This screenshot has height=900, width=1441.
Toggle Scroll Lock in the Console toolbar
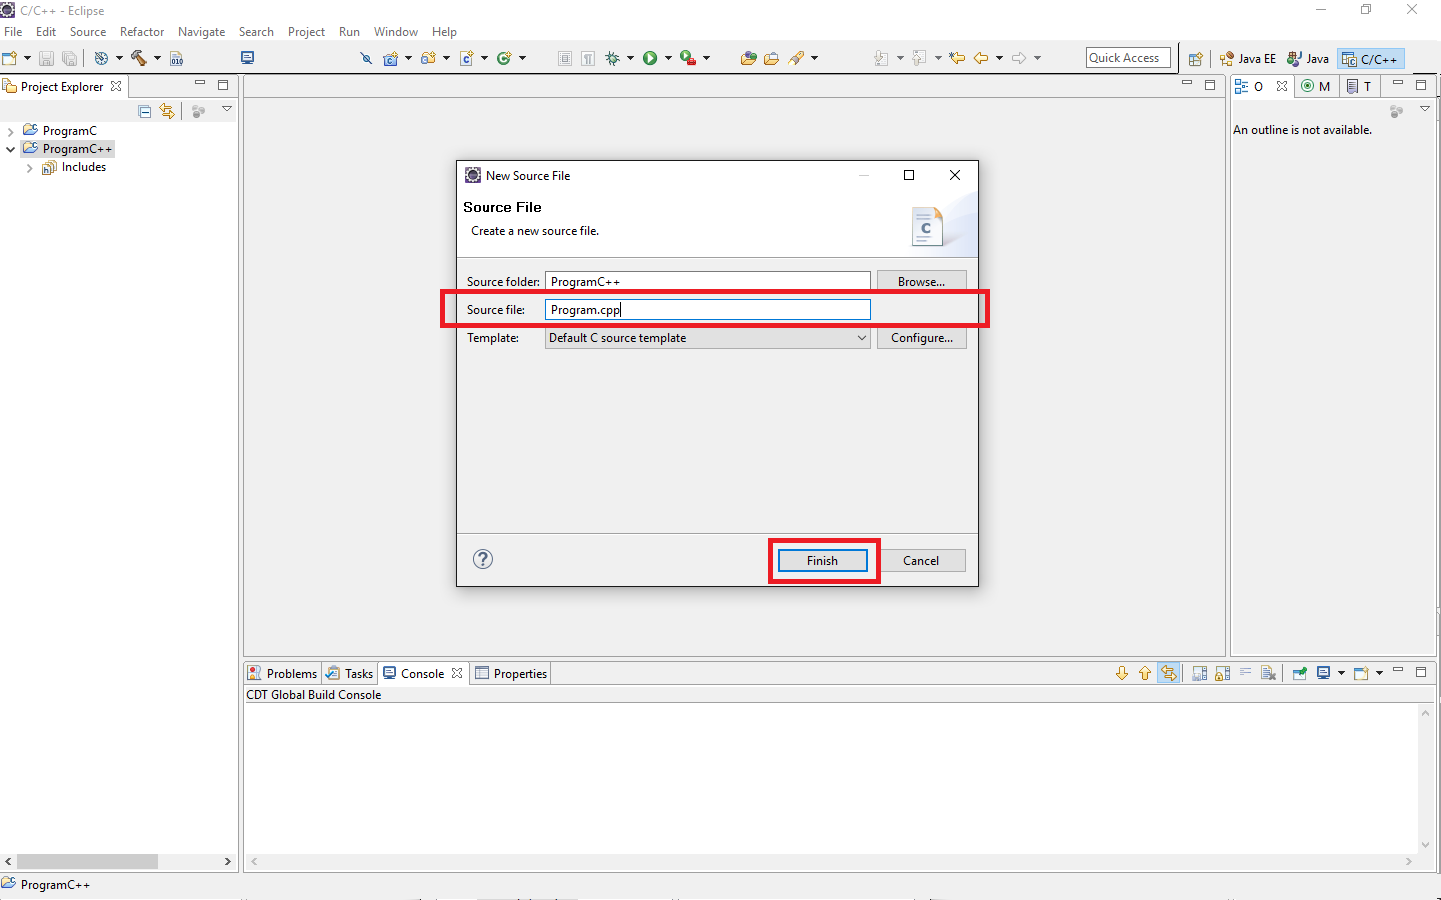pyautogui.click(x=1222, y=673)
